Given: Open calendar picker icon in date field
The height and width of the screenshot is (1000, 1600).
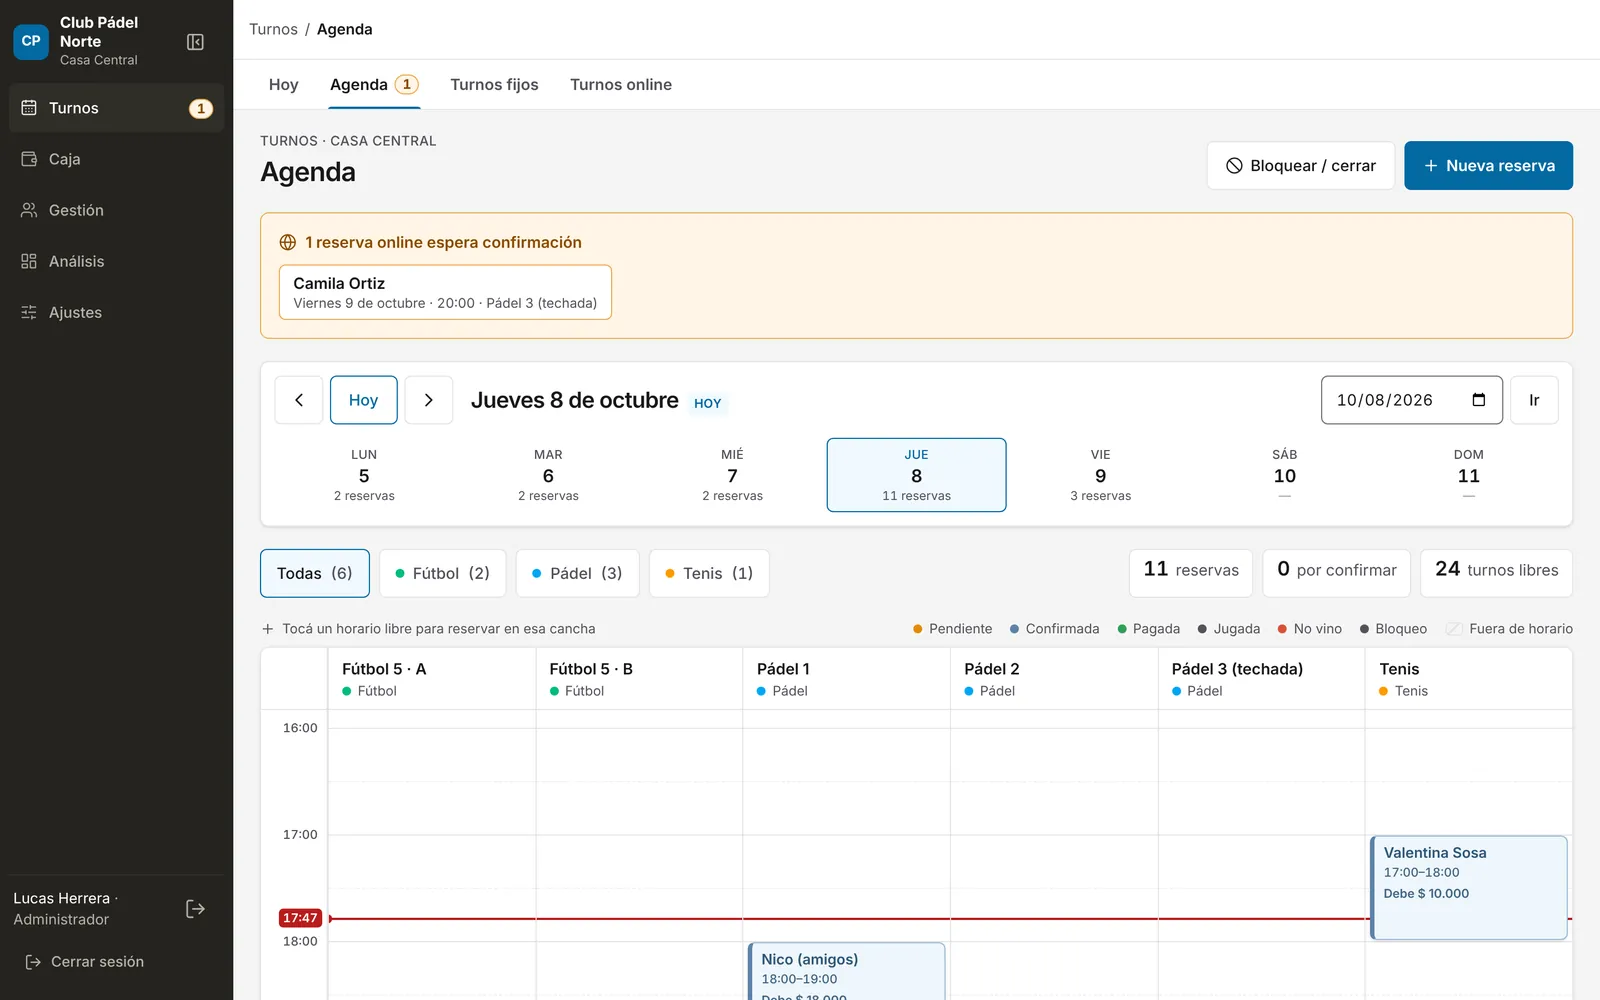Looking at the screenshot, I should [1479, 400].
